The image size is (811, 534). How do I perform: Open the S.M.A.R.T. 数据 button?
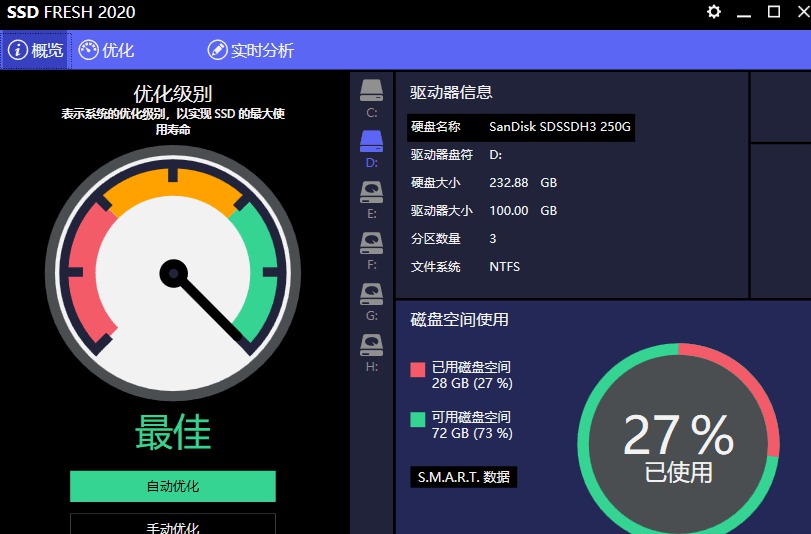pyautogui.click(x=463, y=477)
